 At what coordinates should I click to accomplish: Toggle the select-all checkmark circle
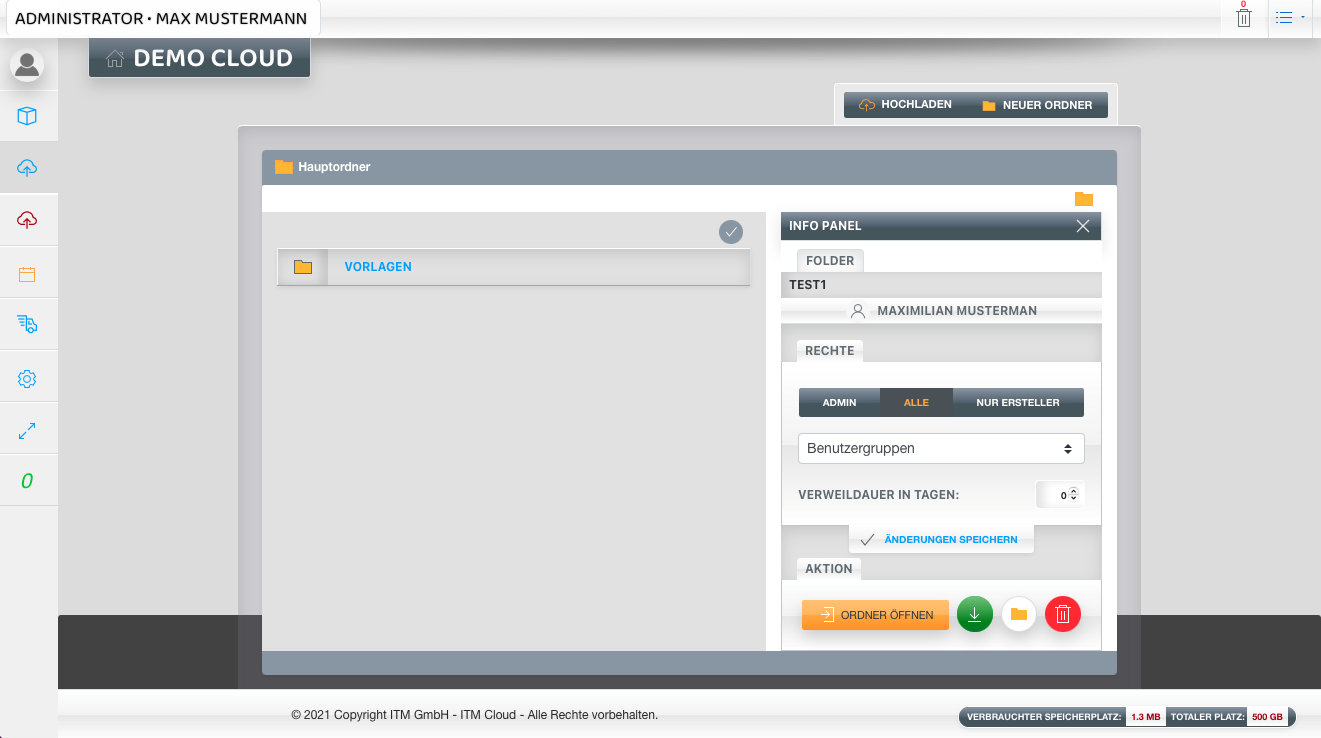click(731, 232)
